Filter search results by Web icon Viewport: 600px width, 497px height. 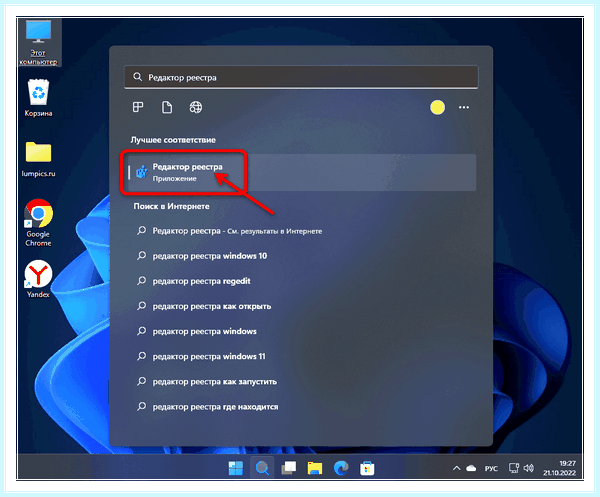196,108
